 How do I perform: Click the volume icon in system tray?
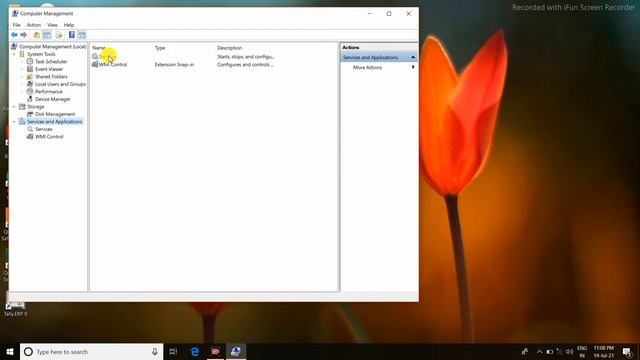(569, 351)
